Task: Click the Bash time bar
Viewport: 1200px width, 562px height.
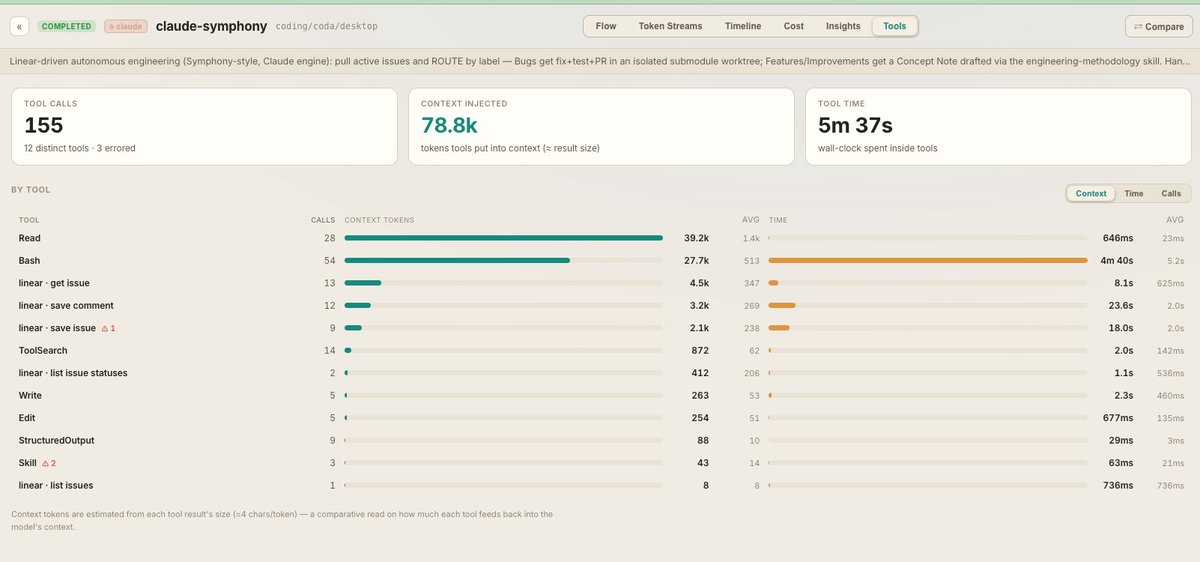Action: [927, 260]
